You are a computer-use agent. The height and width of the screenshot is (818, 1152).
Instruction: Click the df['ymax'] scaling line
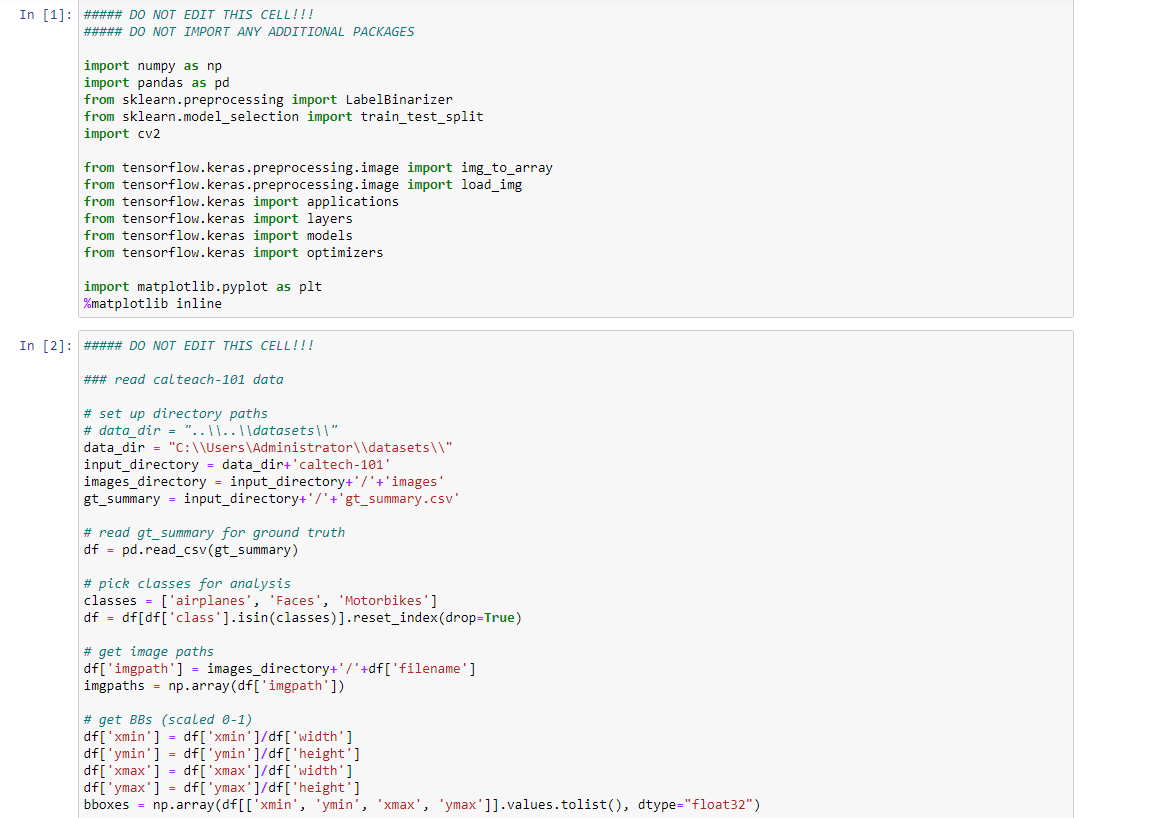coord(222,787)
